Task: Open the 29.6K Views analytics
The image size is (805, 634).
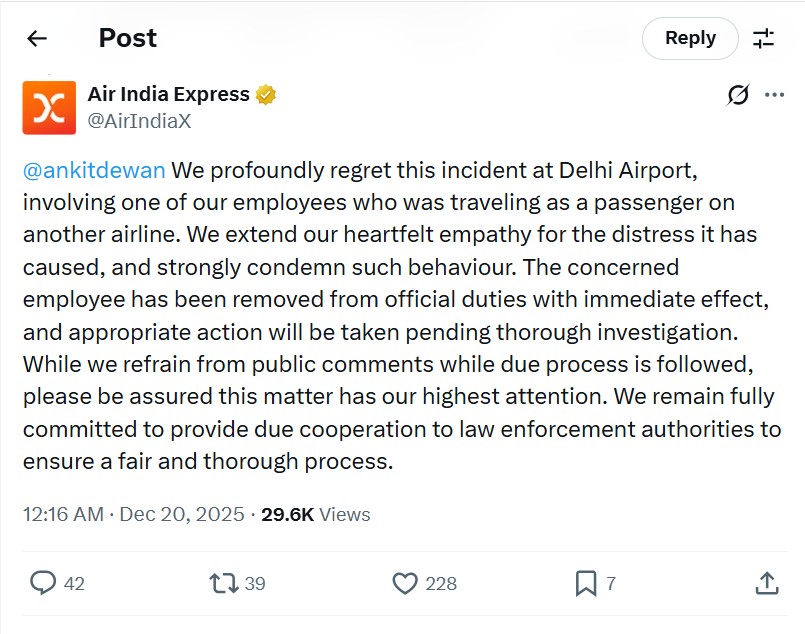Action: pos(316,514)
